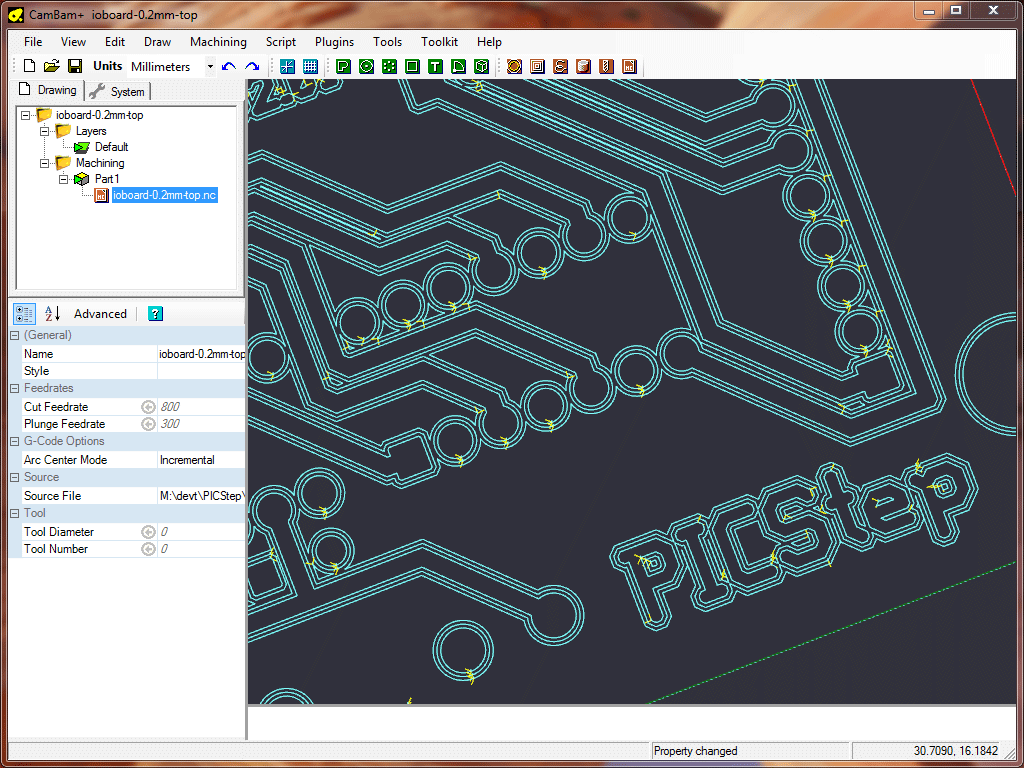
Task: Toggle the grid display button
Action: tap(310, 66)
